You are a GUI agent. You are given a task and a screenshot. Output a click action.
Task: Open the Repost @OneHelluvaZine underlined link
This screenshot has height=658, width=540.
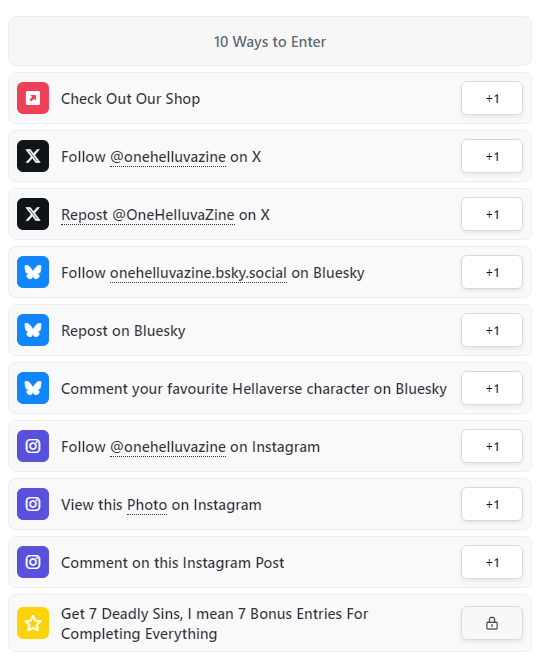pyautogui.click(x=148, y=215)
